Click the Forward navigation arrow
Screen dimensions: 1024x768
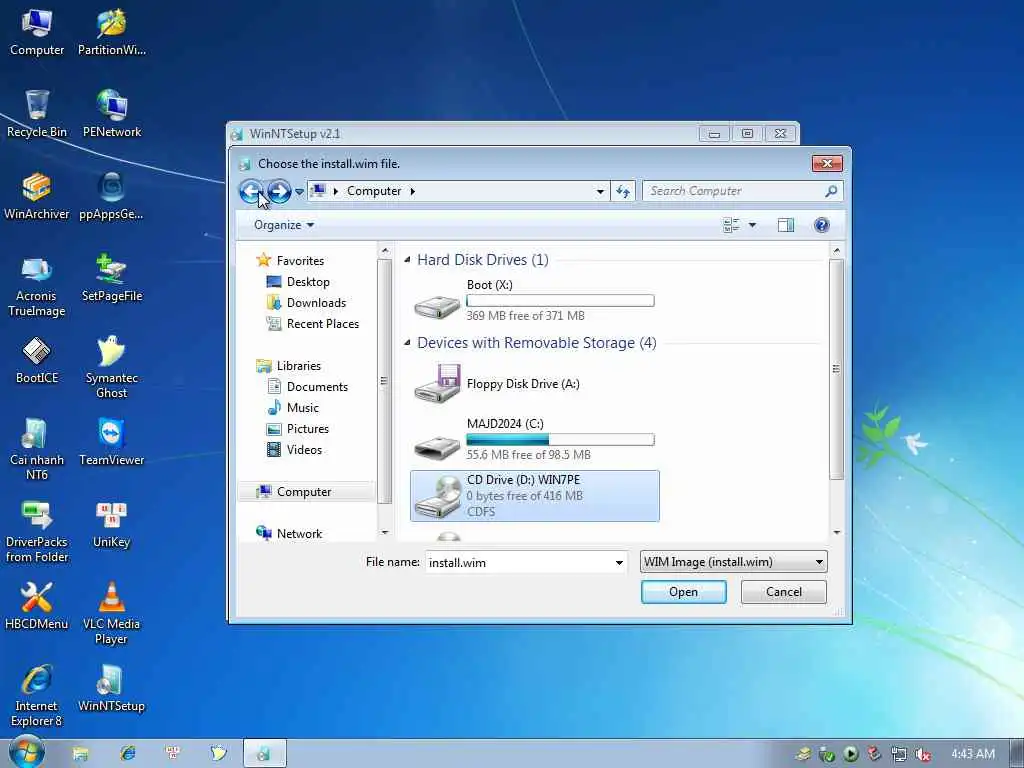point(279,191)
